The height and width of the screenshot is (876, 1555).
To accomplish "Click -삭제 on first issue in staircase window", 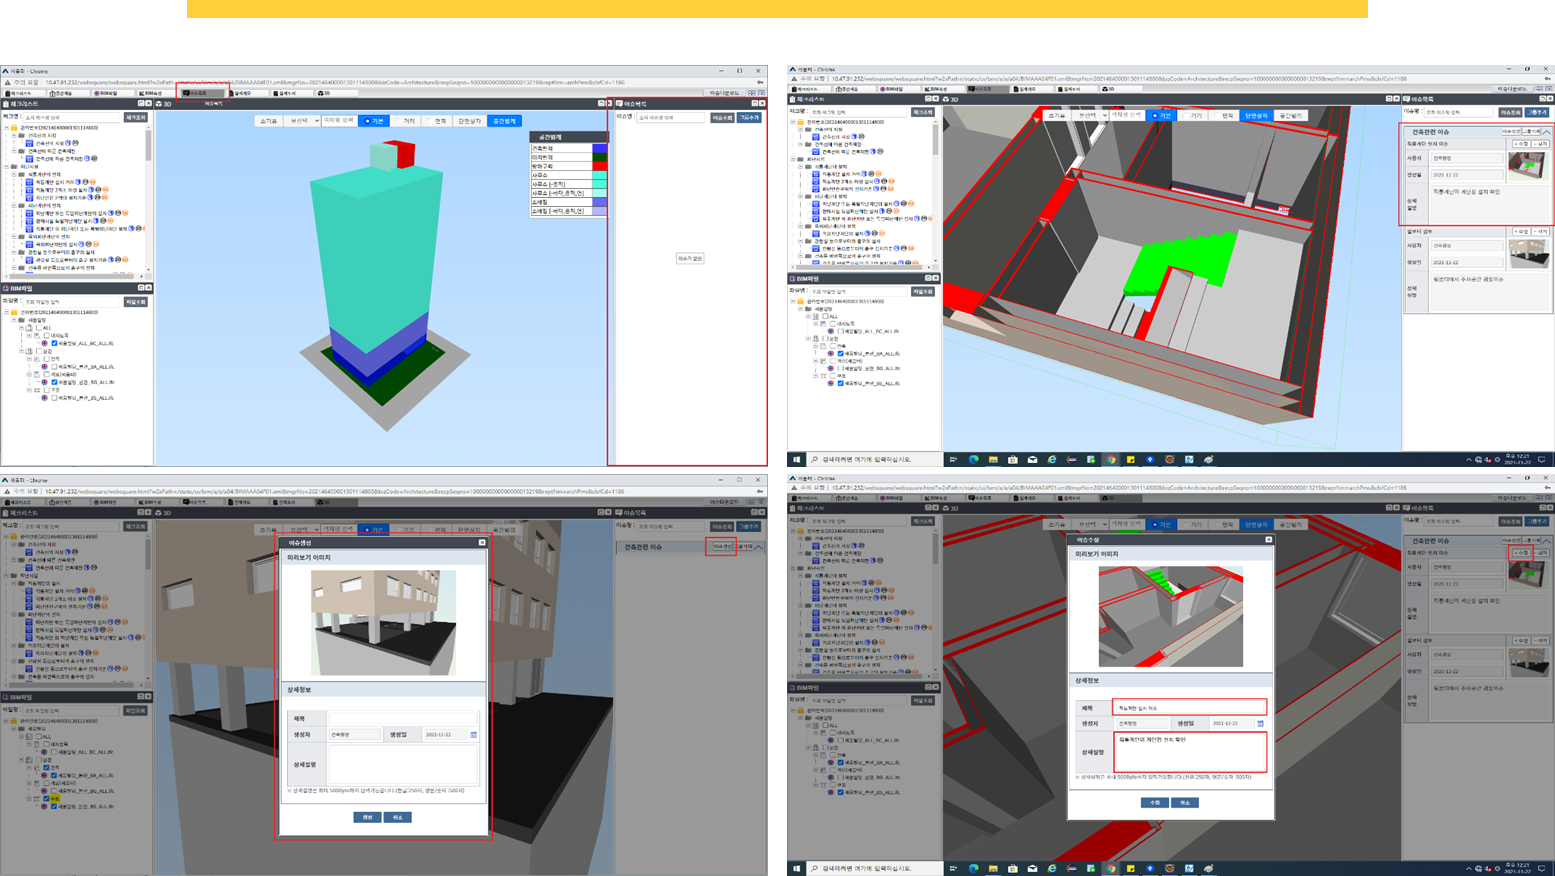I will click(1540, 144).
